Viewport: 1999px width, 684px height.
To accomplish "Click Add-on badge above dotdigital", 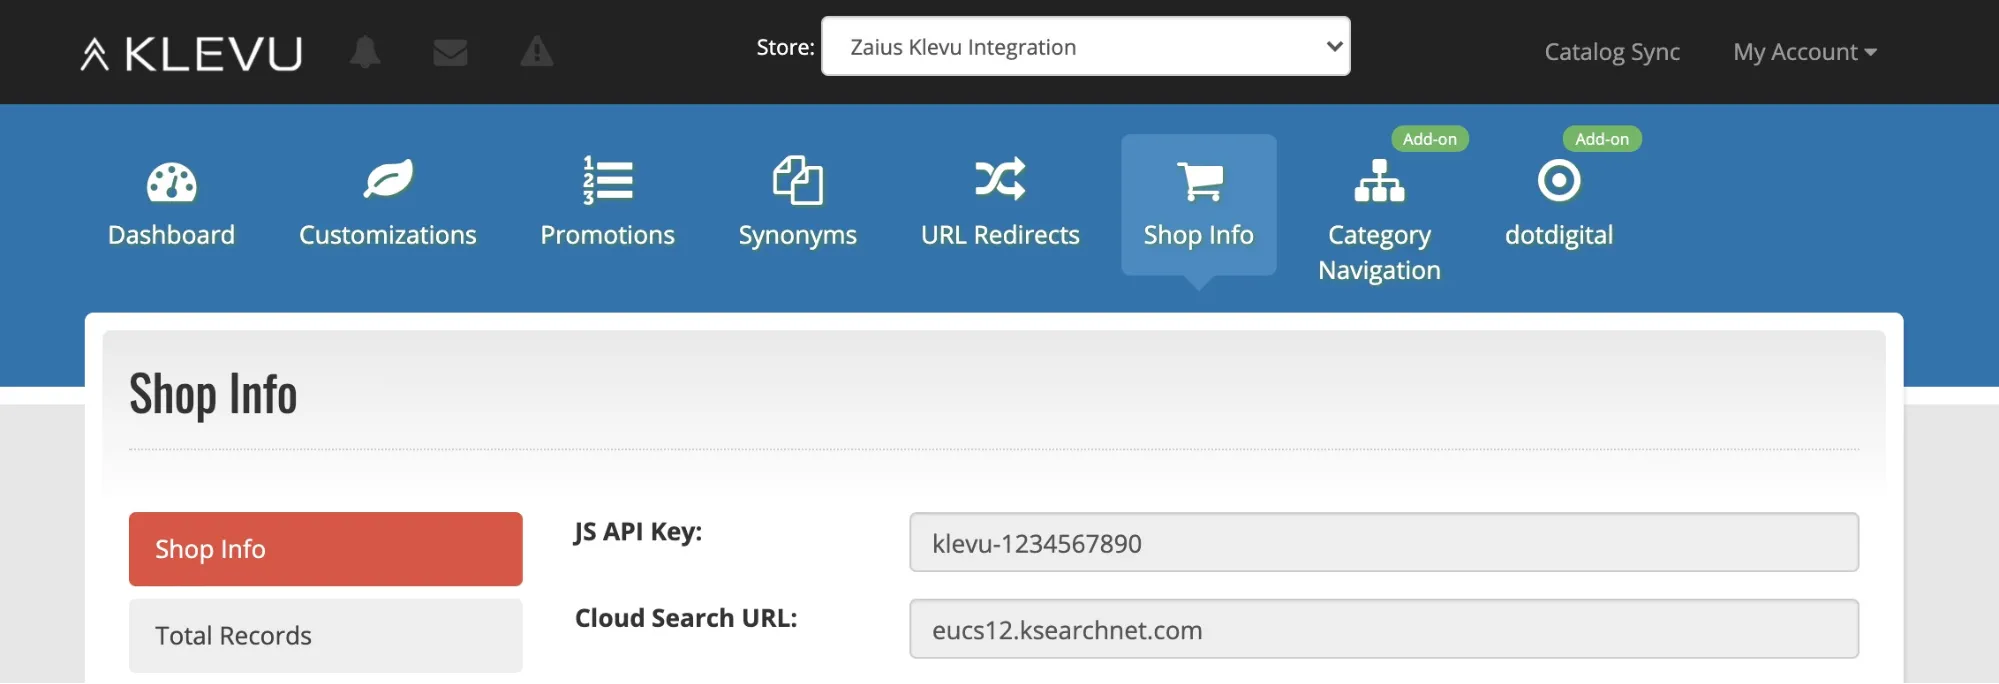I will 1602,139.
